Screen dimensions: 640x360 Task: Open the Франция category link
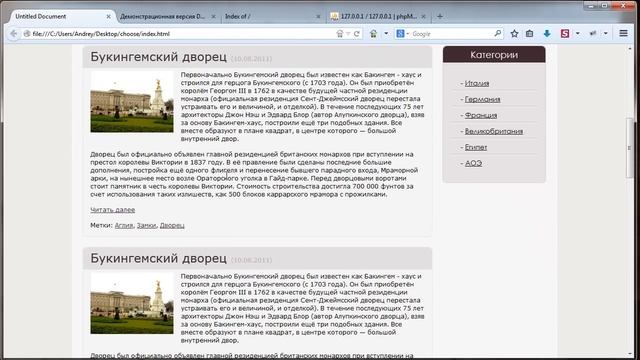481,115
